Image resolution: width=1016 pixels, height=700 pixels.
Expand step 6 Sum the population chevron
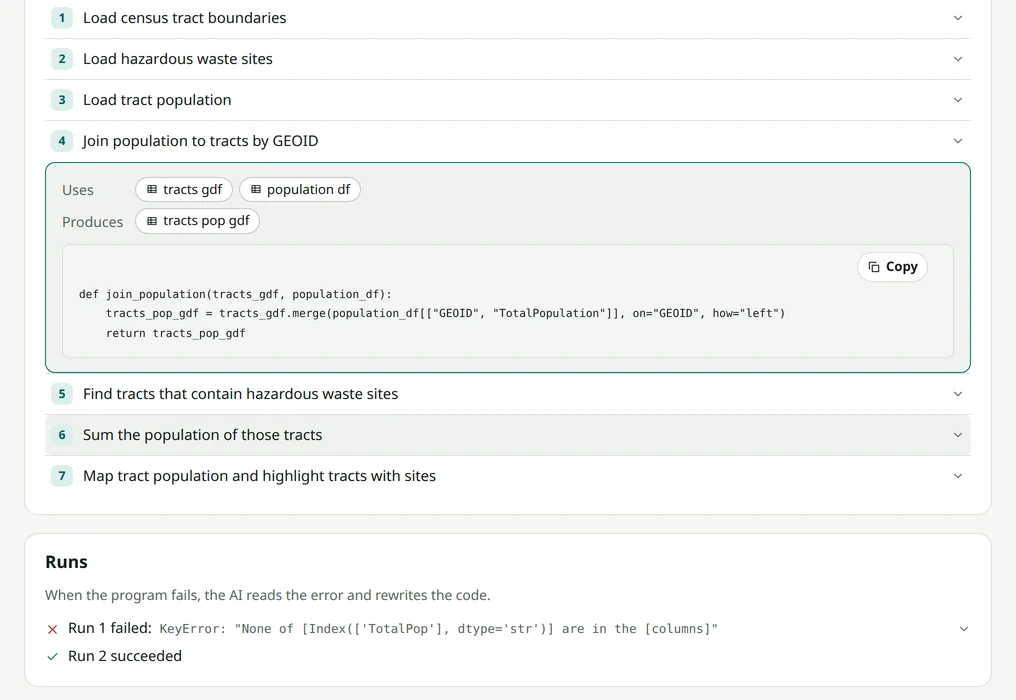pos(958,435)
